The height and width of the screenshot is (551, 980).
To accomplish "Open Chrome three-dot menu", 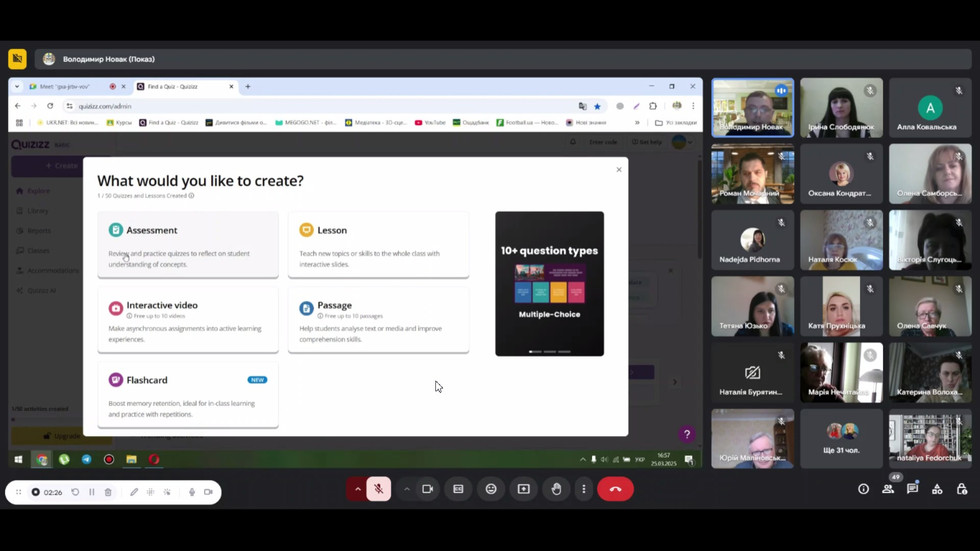I will 693,106.
